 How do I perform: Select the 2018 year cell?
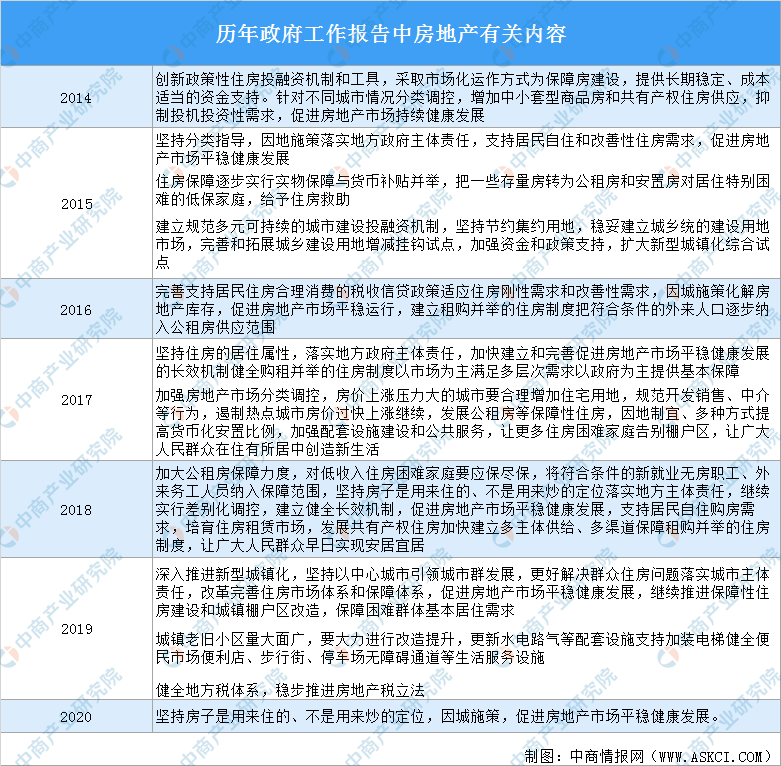point(76,510)
